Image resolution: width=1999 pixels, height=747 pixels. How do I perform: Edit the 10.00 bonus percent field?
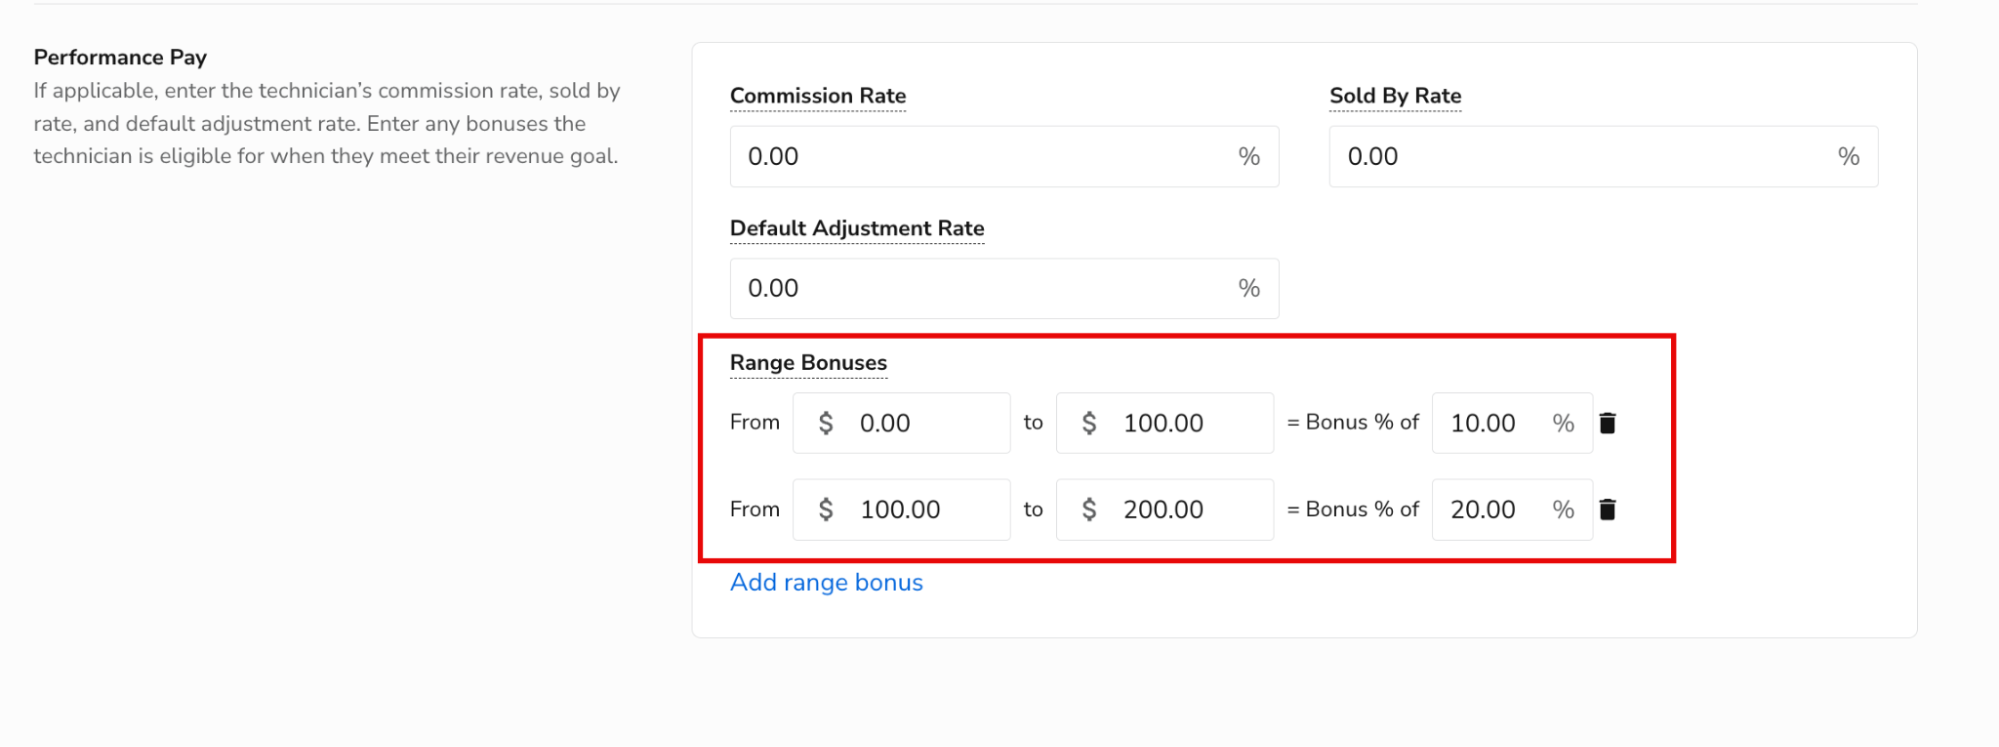[x=1512, y=423]
